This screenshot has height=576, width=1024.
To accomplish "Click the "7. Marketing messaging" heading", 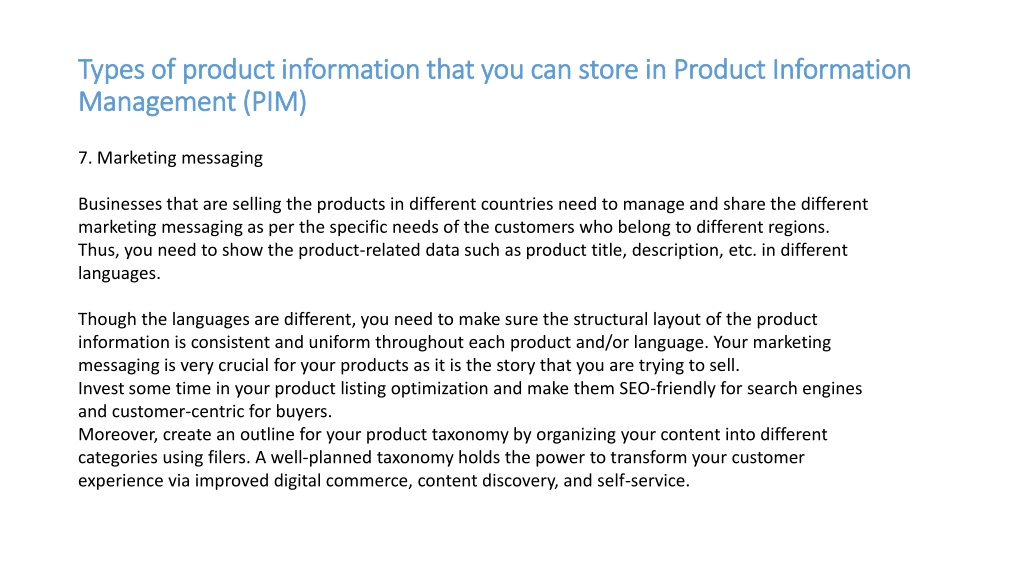I will pyautogui.click(x=170, y=158).
